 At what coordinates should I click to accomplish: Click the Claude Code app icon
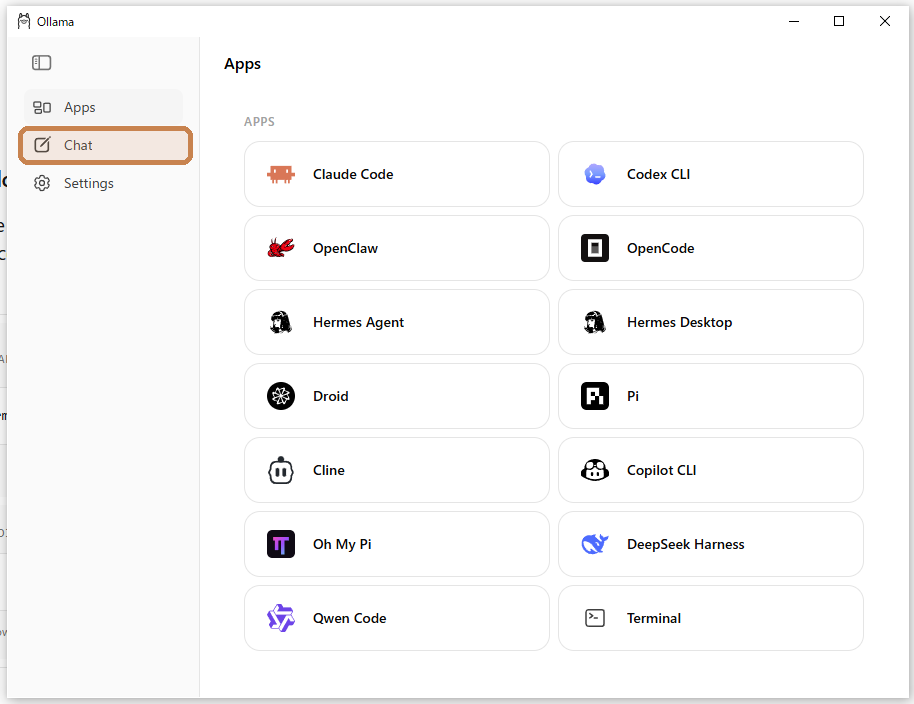click(x=281, y=174)
